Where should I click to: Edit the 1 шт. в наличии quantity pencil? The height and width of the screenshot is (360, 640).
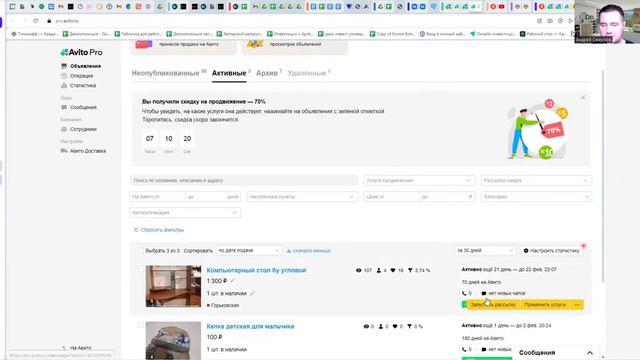click(x=252, y=293)
